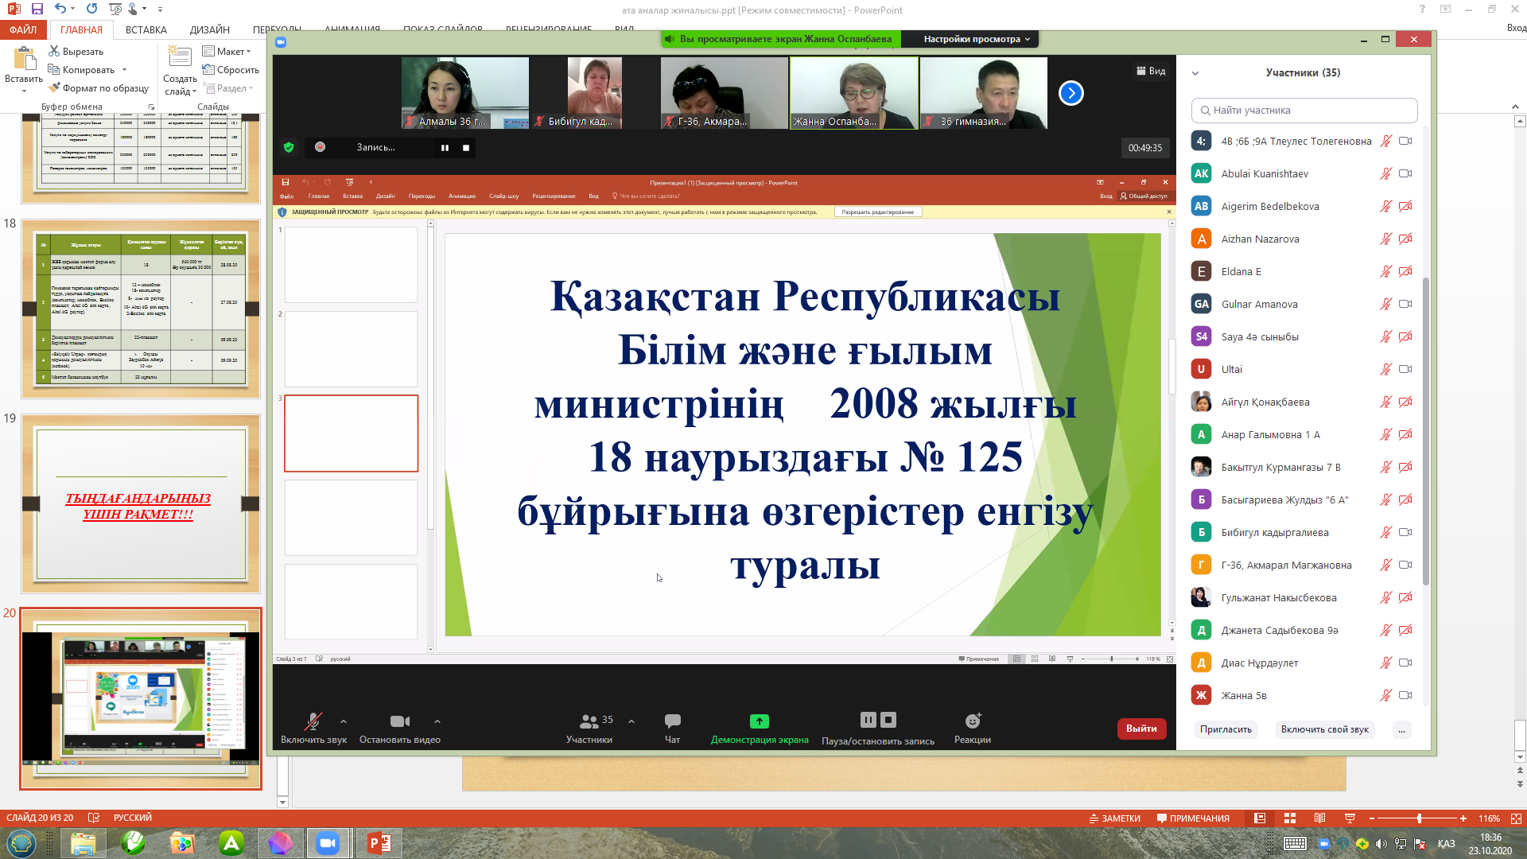Click the search participant field
This screenshot has width=1527, height=859.
pyautogui.click(x=1304, y=110)
